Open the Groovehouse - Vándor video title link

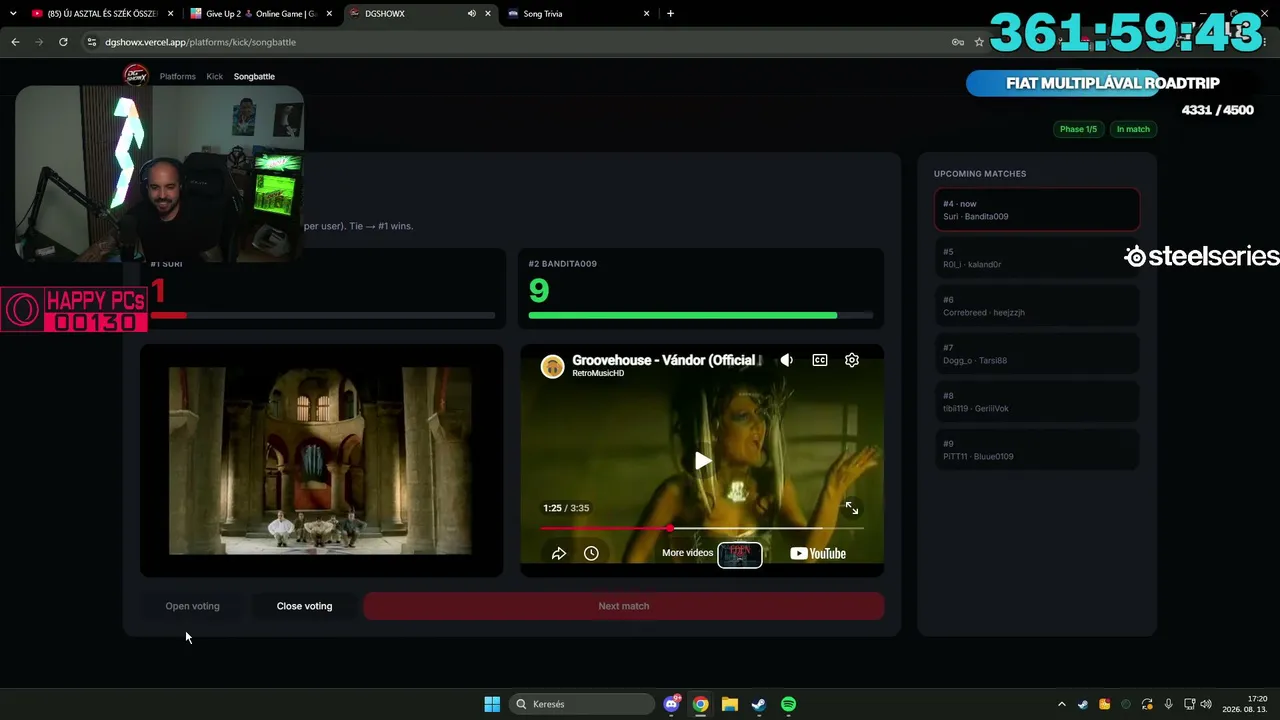click(667, 360)
